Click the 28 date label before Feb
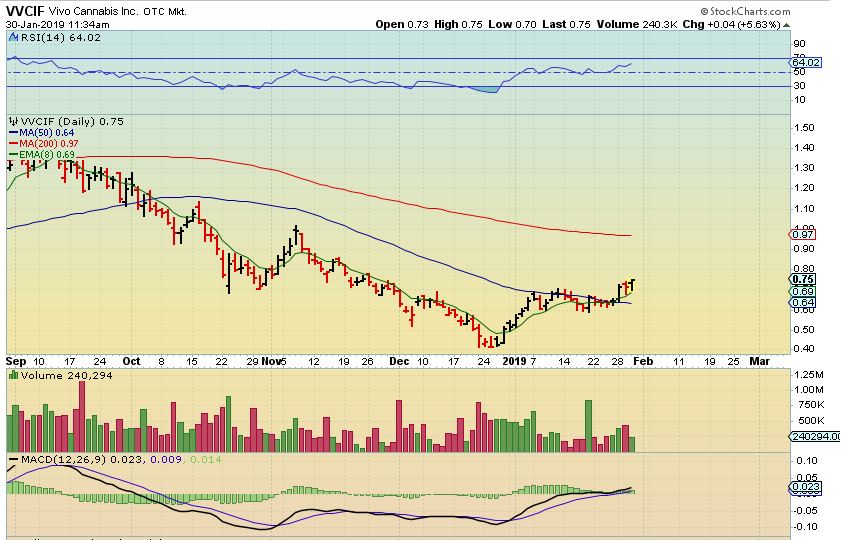 (x=617, y=362)
